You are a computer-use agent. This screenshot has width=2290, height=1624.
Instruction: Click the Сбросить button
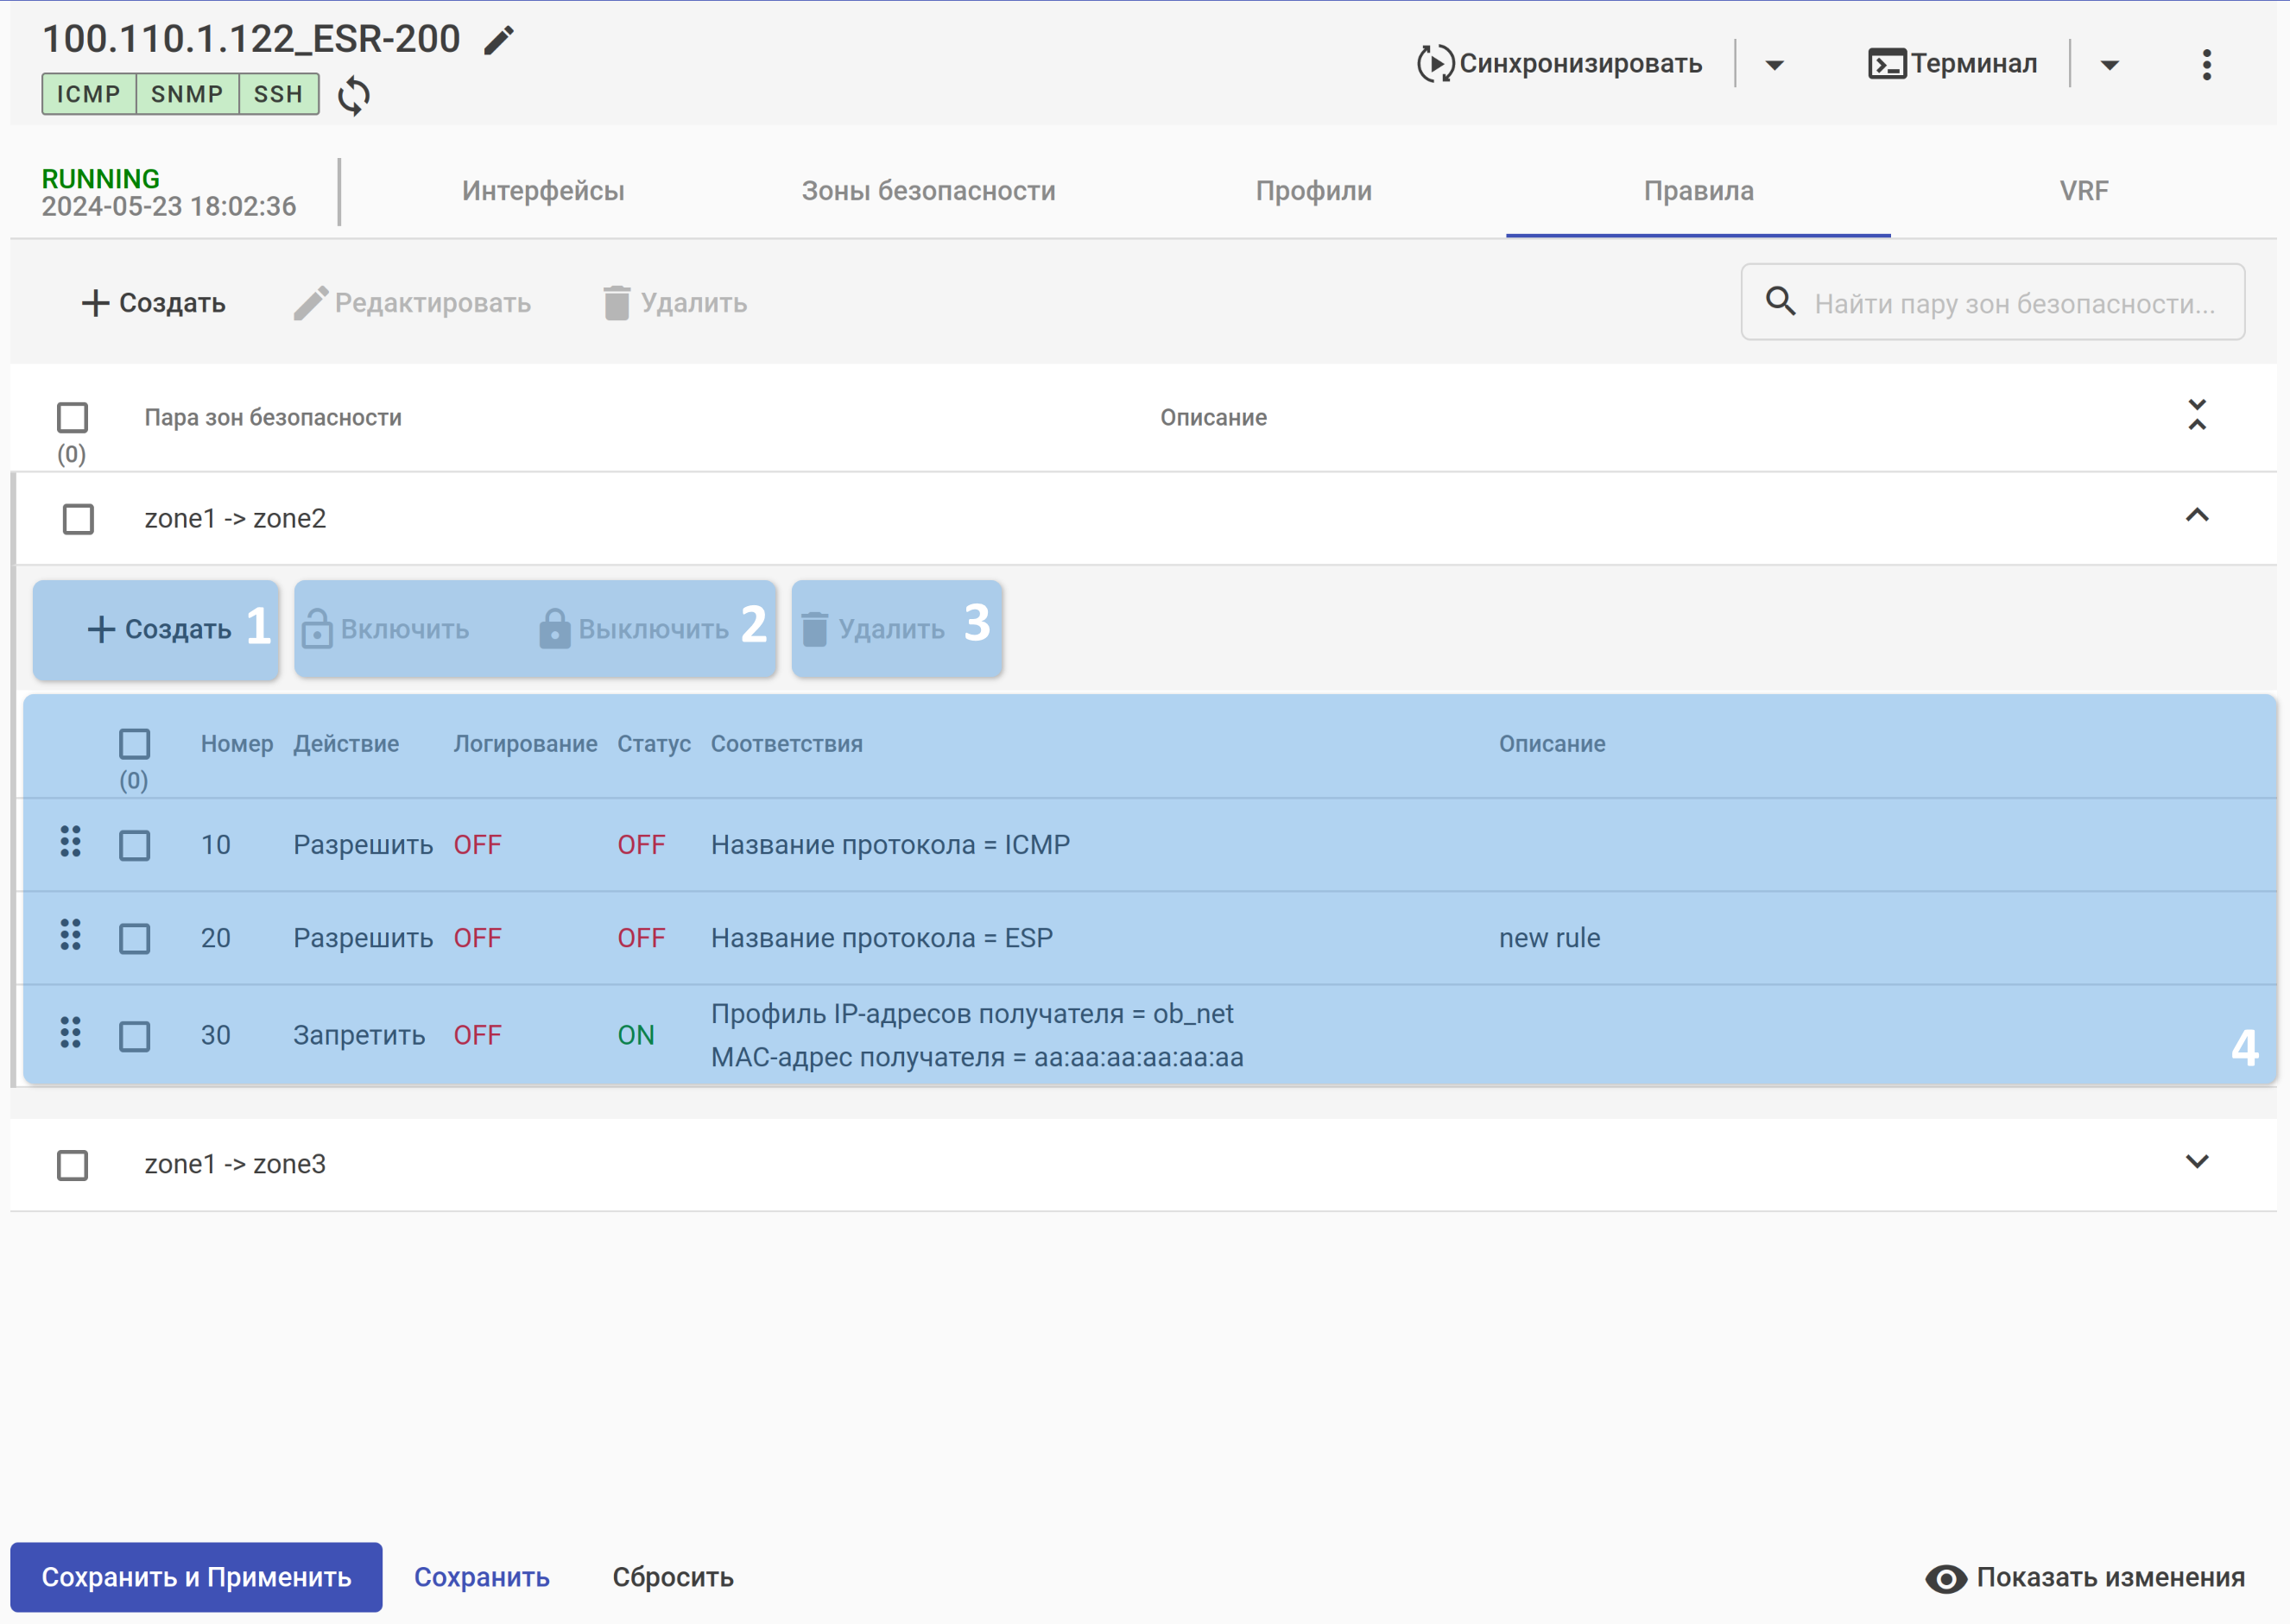673,1577
